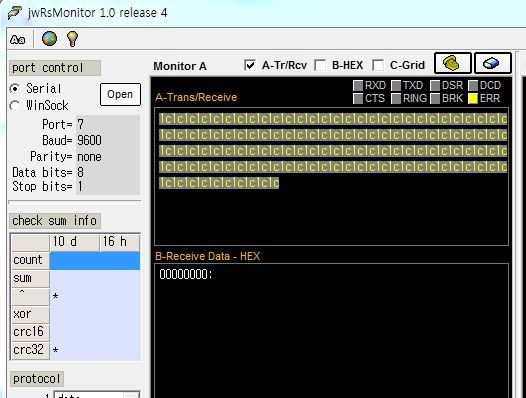
Task: Click the yellow stamp button in Monitor A
Action: click(453, 63)
